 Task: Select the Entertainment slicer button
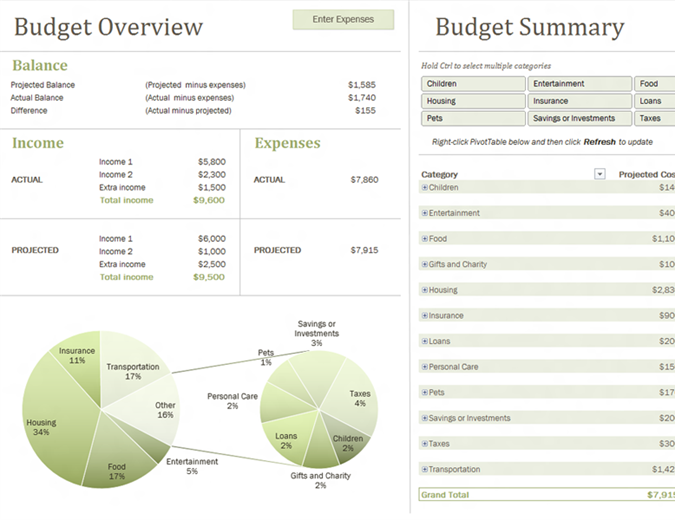coord(580,84)
